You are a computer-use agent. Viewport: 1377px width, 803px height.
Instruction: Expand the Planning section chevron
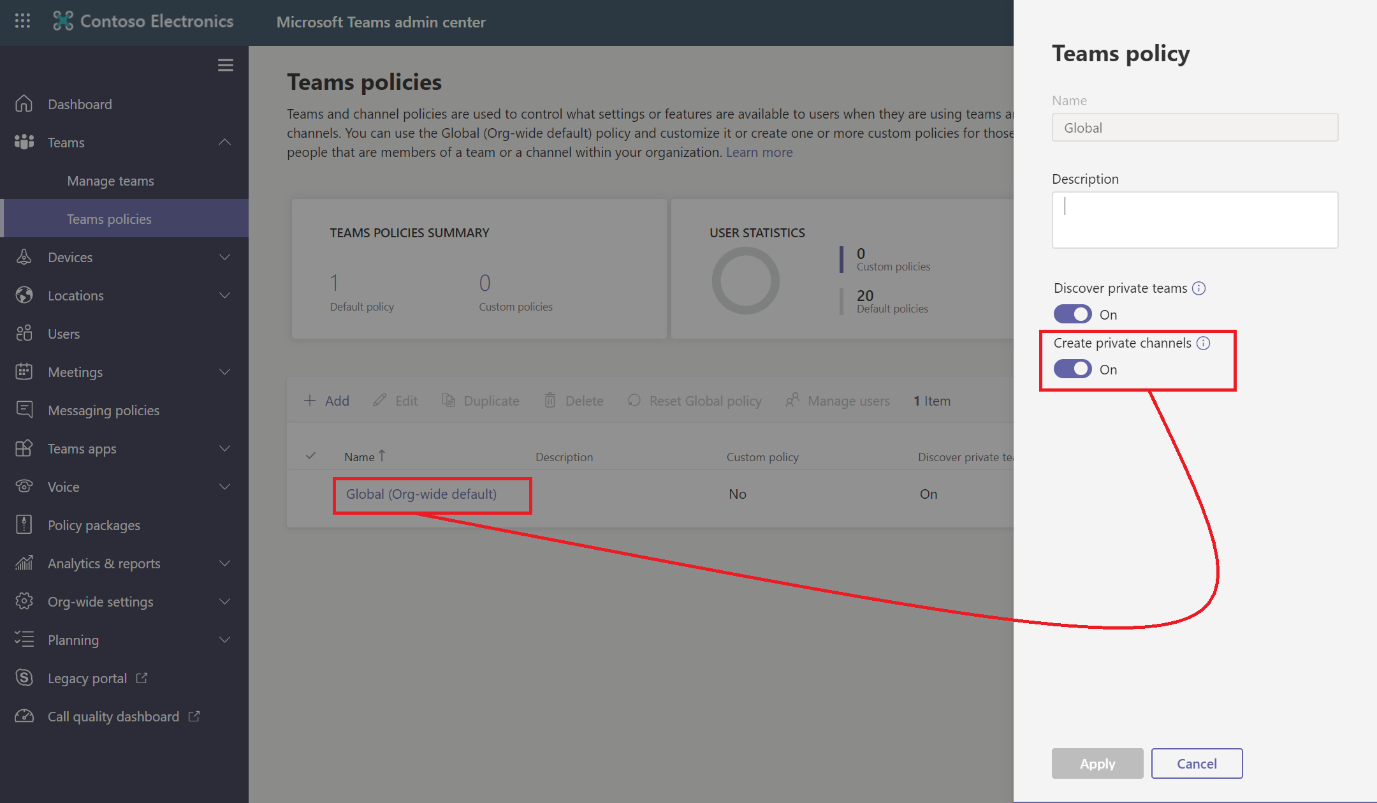[225, 640]
